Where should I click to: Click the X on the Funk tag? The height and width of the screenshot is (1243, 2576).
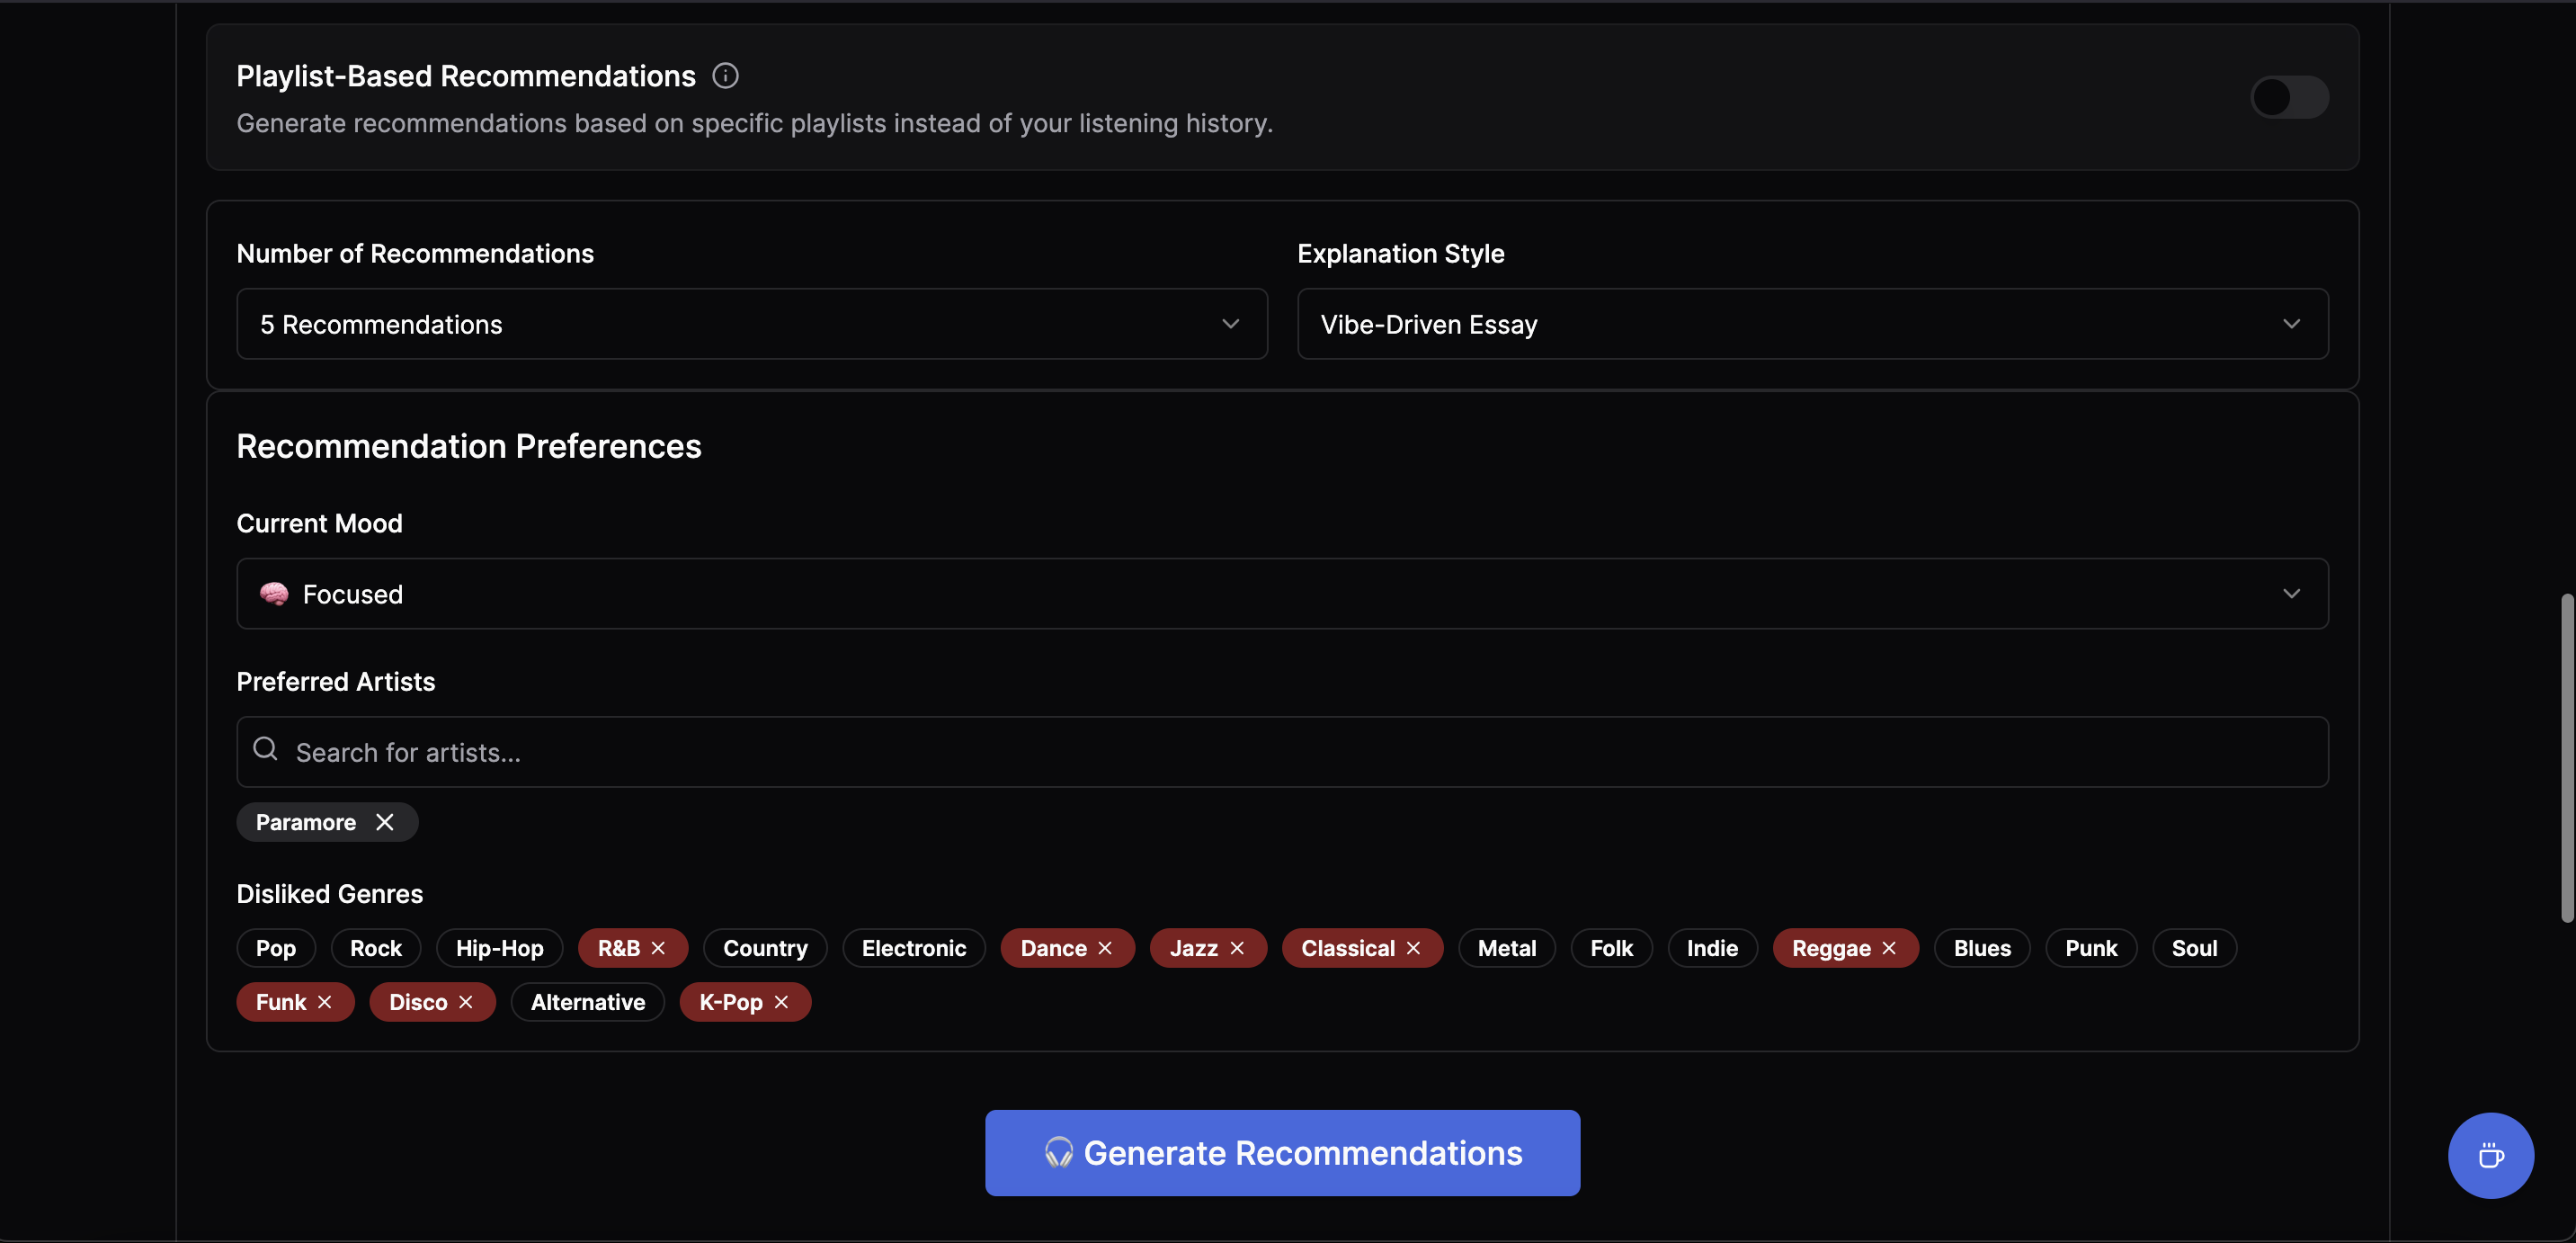pos(324,1002)
